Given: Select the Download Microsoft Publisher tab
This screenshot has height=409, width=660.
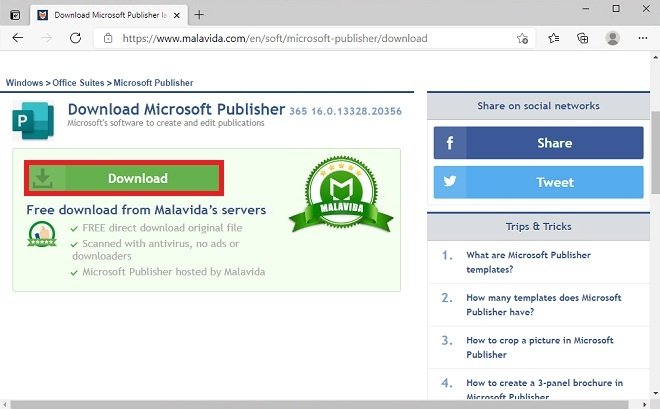Looking at the screenshot, I should click(109, 16).
